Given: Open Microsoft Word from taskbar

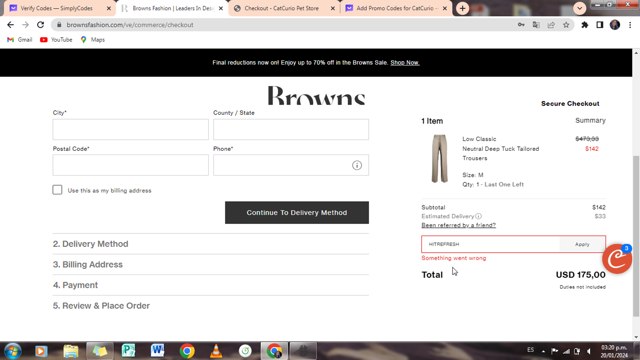Looking at the screenshot, I should (x=158, y=351).
